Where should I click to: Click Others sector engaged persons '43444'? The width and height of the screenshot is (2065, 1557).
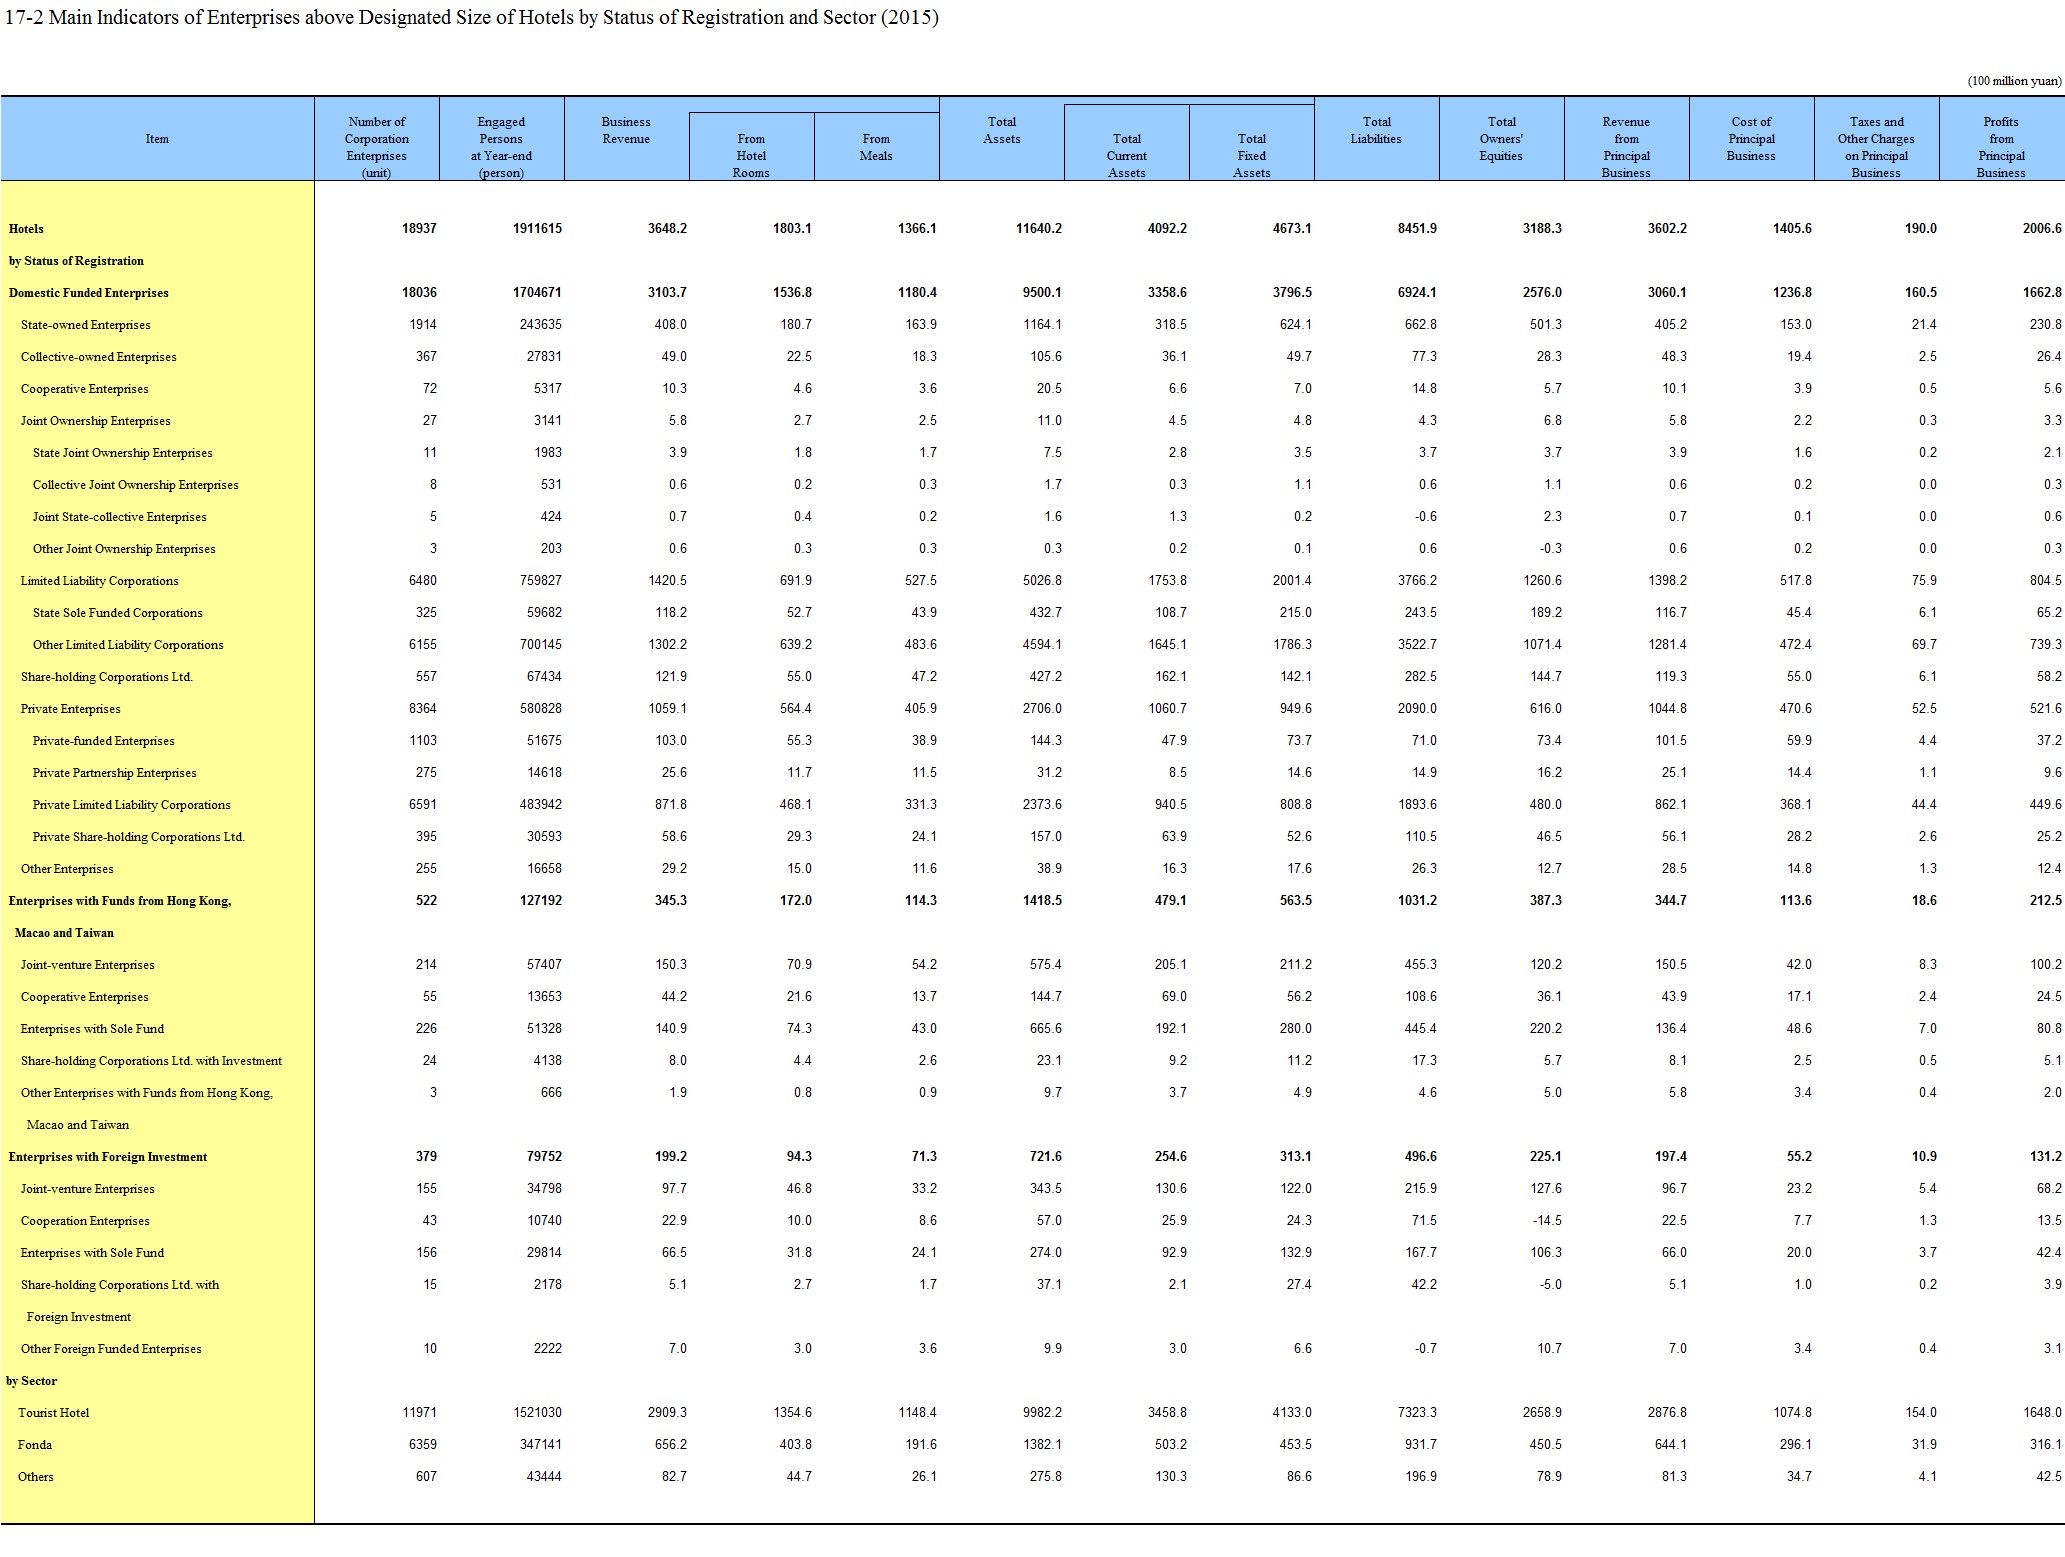[544, 1477]
